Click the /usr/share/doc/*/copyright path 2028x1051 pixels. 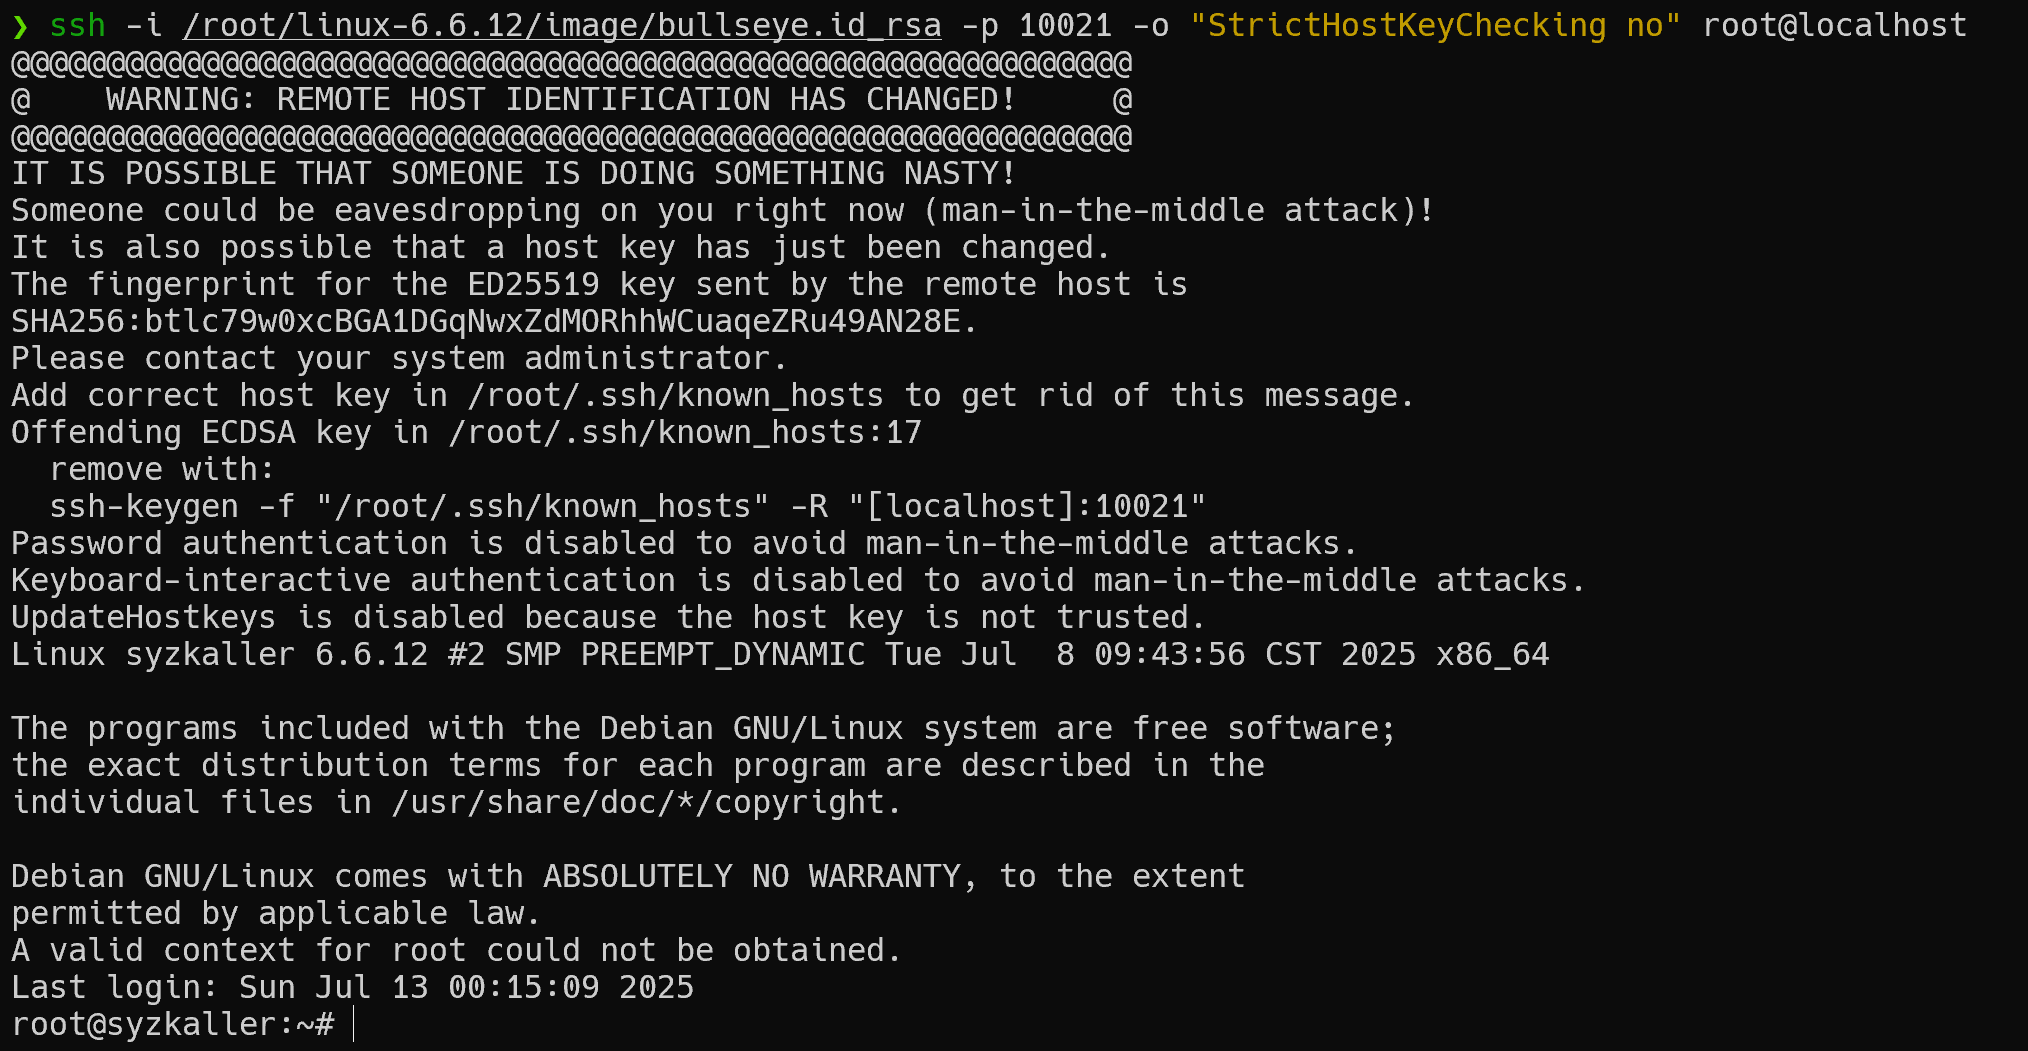pos(646,803)
